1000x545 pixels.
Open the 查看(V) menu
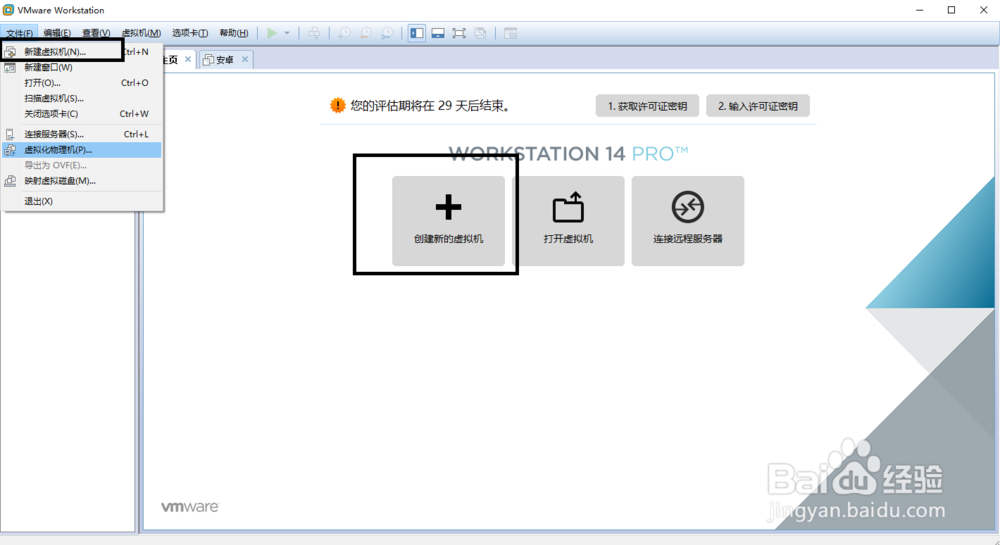coord(96,33)
